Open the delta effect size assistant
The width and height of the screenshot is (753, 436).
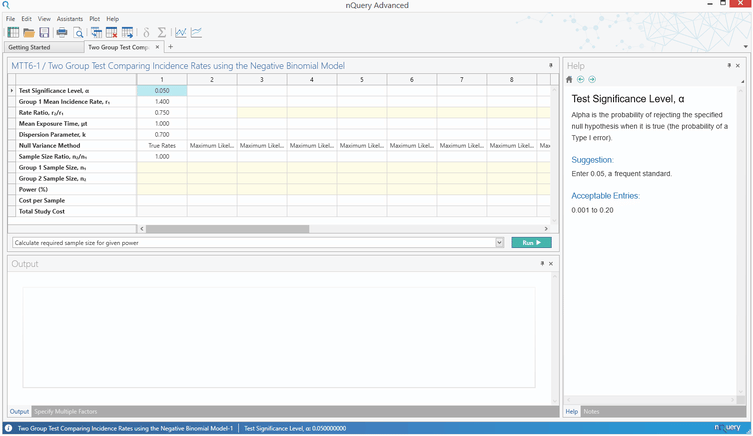point(146,33)
